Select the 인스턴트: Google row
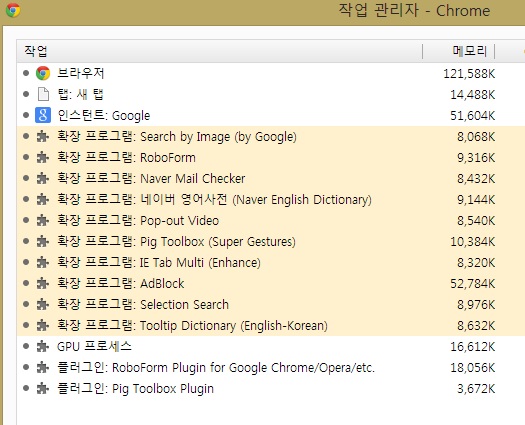The height and width of the screenshot is (425, 525). click(x=271, y=116)
